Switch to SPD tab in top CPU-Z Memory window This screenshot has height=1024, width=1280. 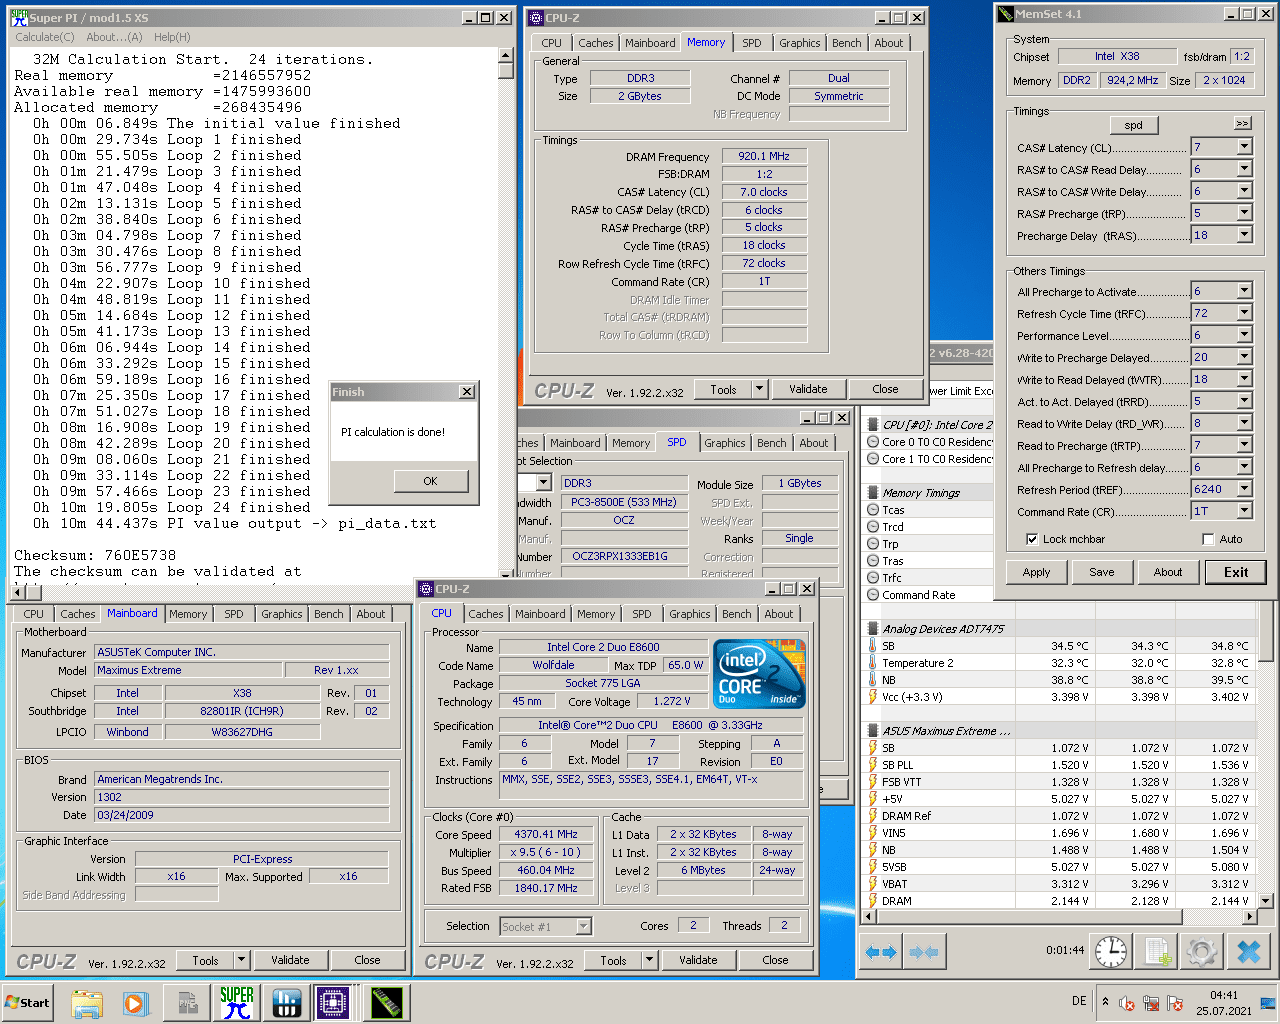point(752,43)
